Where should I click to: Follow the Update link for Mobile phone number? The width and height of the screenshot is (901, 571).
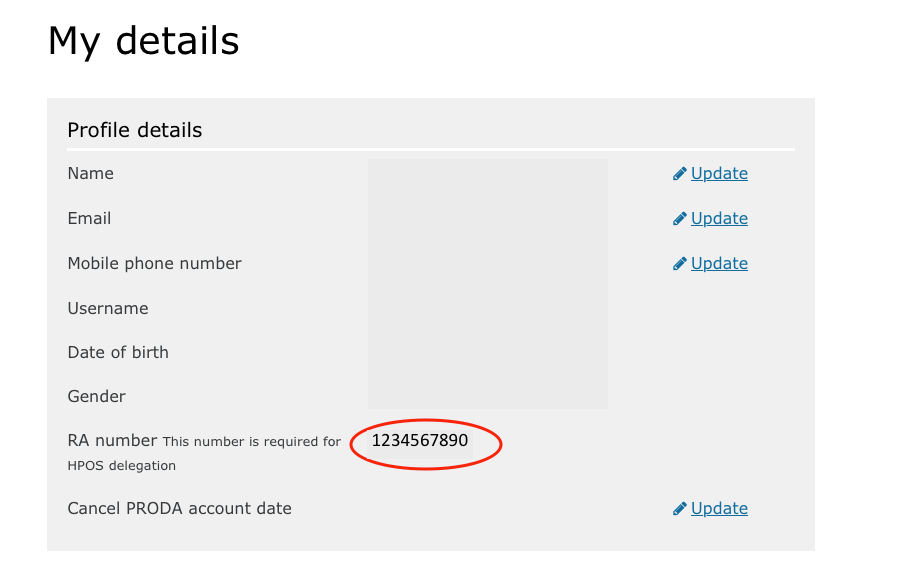coord(719,263)
